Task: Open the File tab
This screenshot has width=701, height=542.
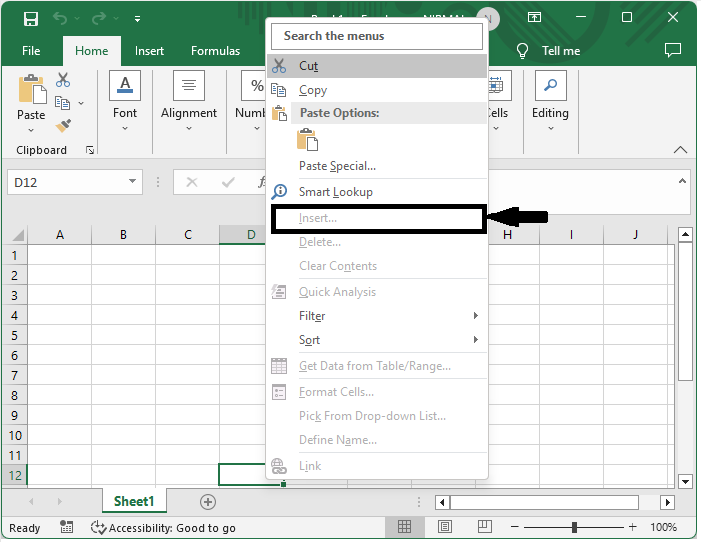Action: click(x=31, y=51)
